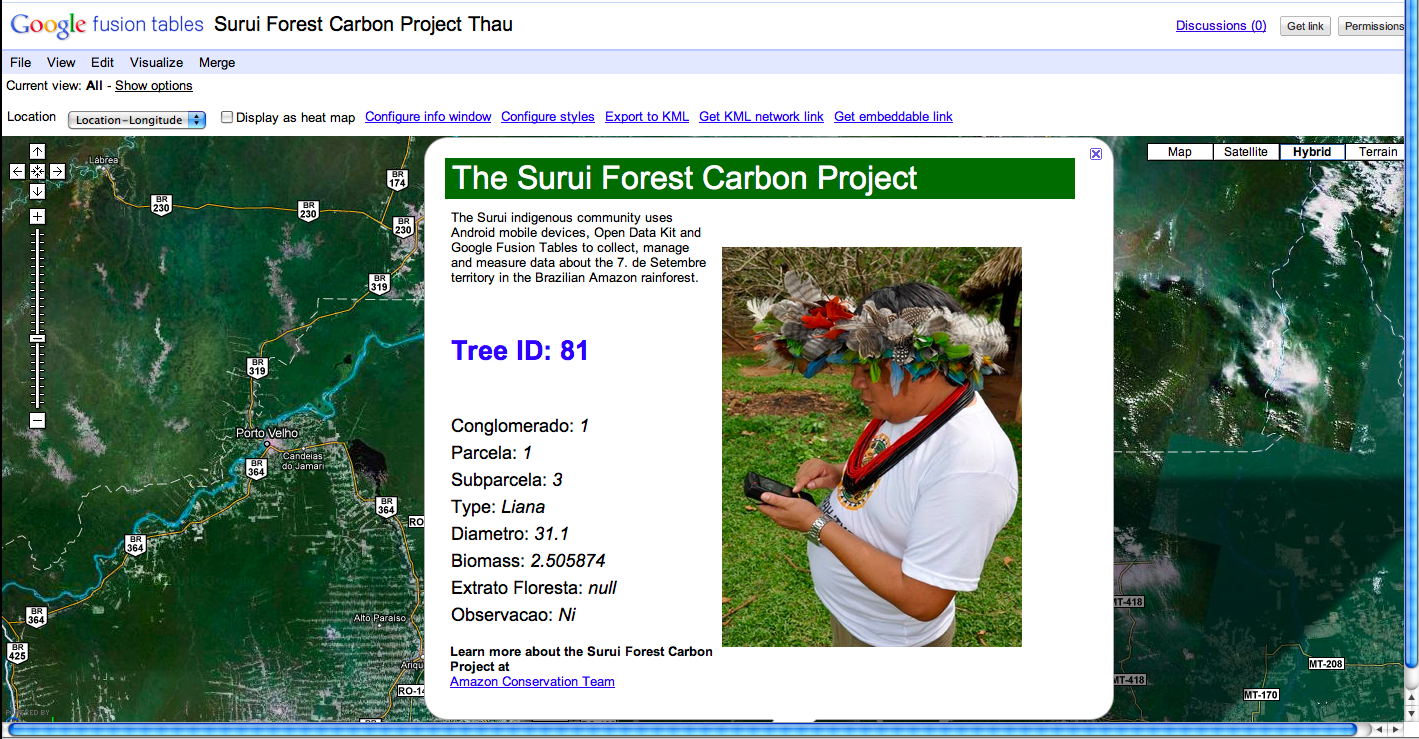Pan the map up with arrow
The width and height of the screenshot is (1419, 739).
pos(37,151)
